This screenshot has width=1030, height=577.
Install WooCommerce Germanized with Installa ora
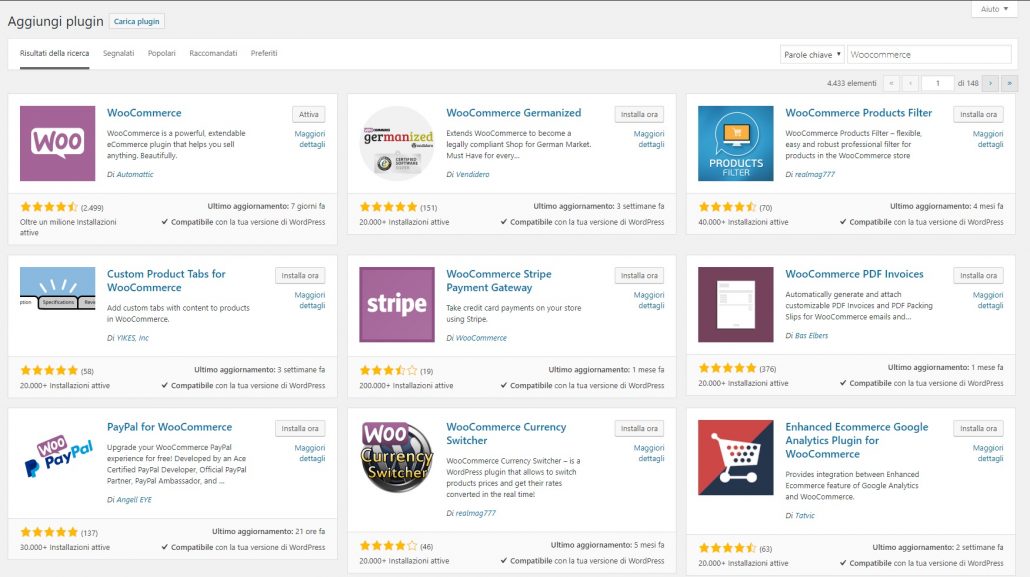coord(638,114)
